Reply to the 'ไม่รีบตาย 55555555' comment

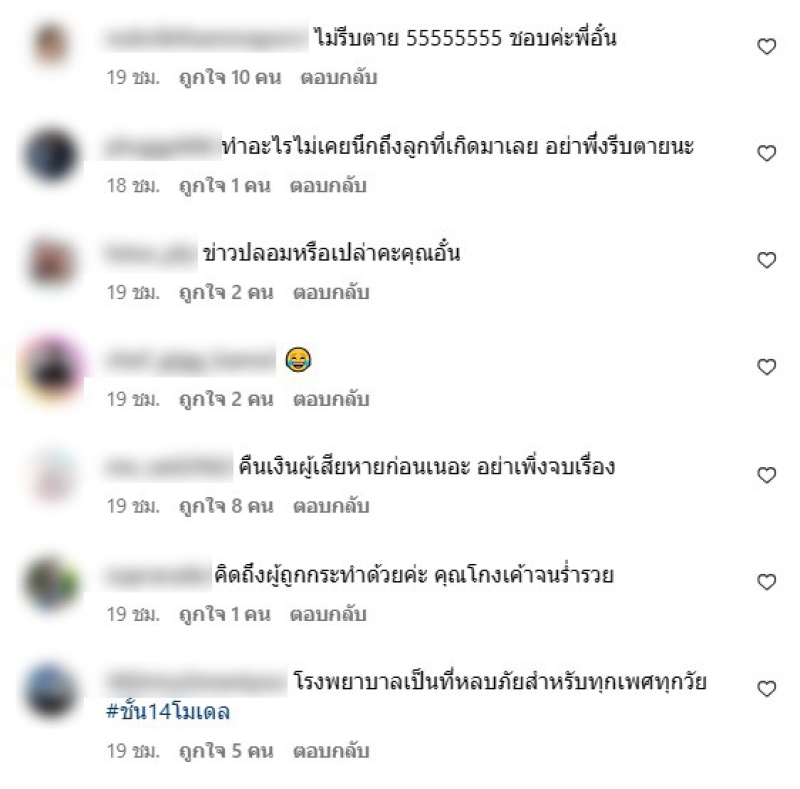click(x=339, y=78)
